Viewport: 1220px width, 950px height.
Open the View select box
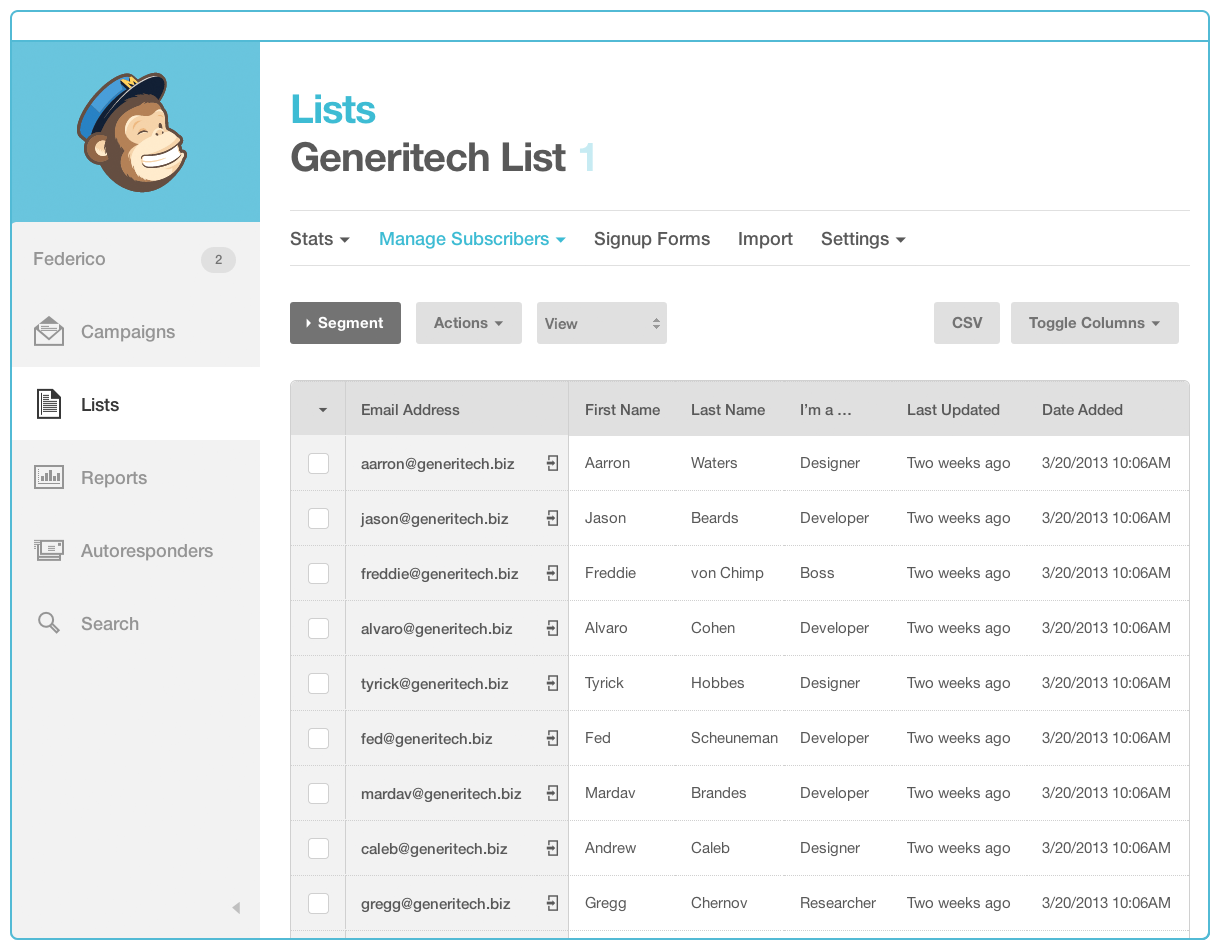[602, 323]
